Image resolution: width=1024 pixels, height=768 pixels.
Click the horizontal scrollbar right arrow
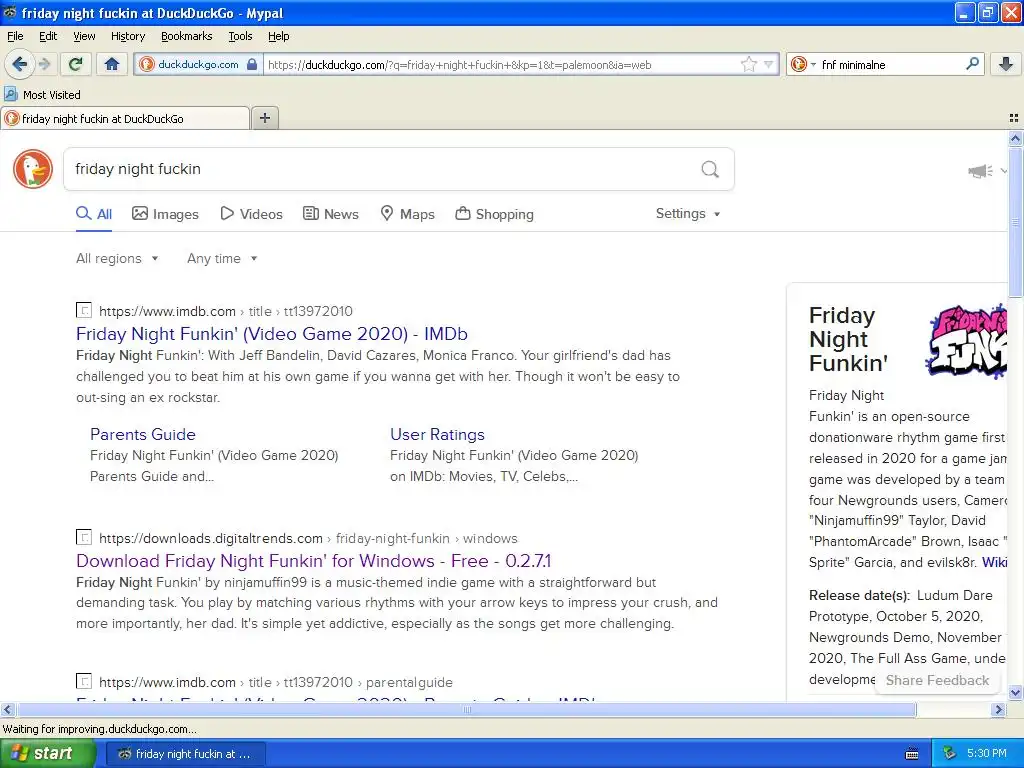pyautogui.click(x=998, y=709)
